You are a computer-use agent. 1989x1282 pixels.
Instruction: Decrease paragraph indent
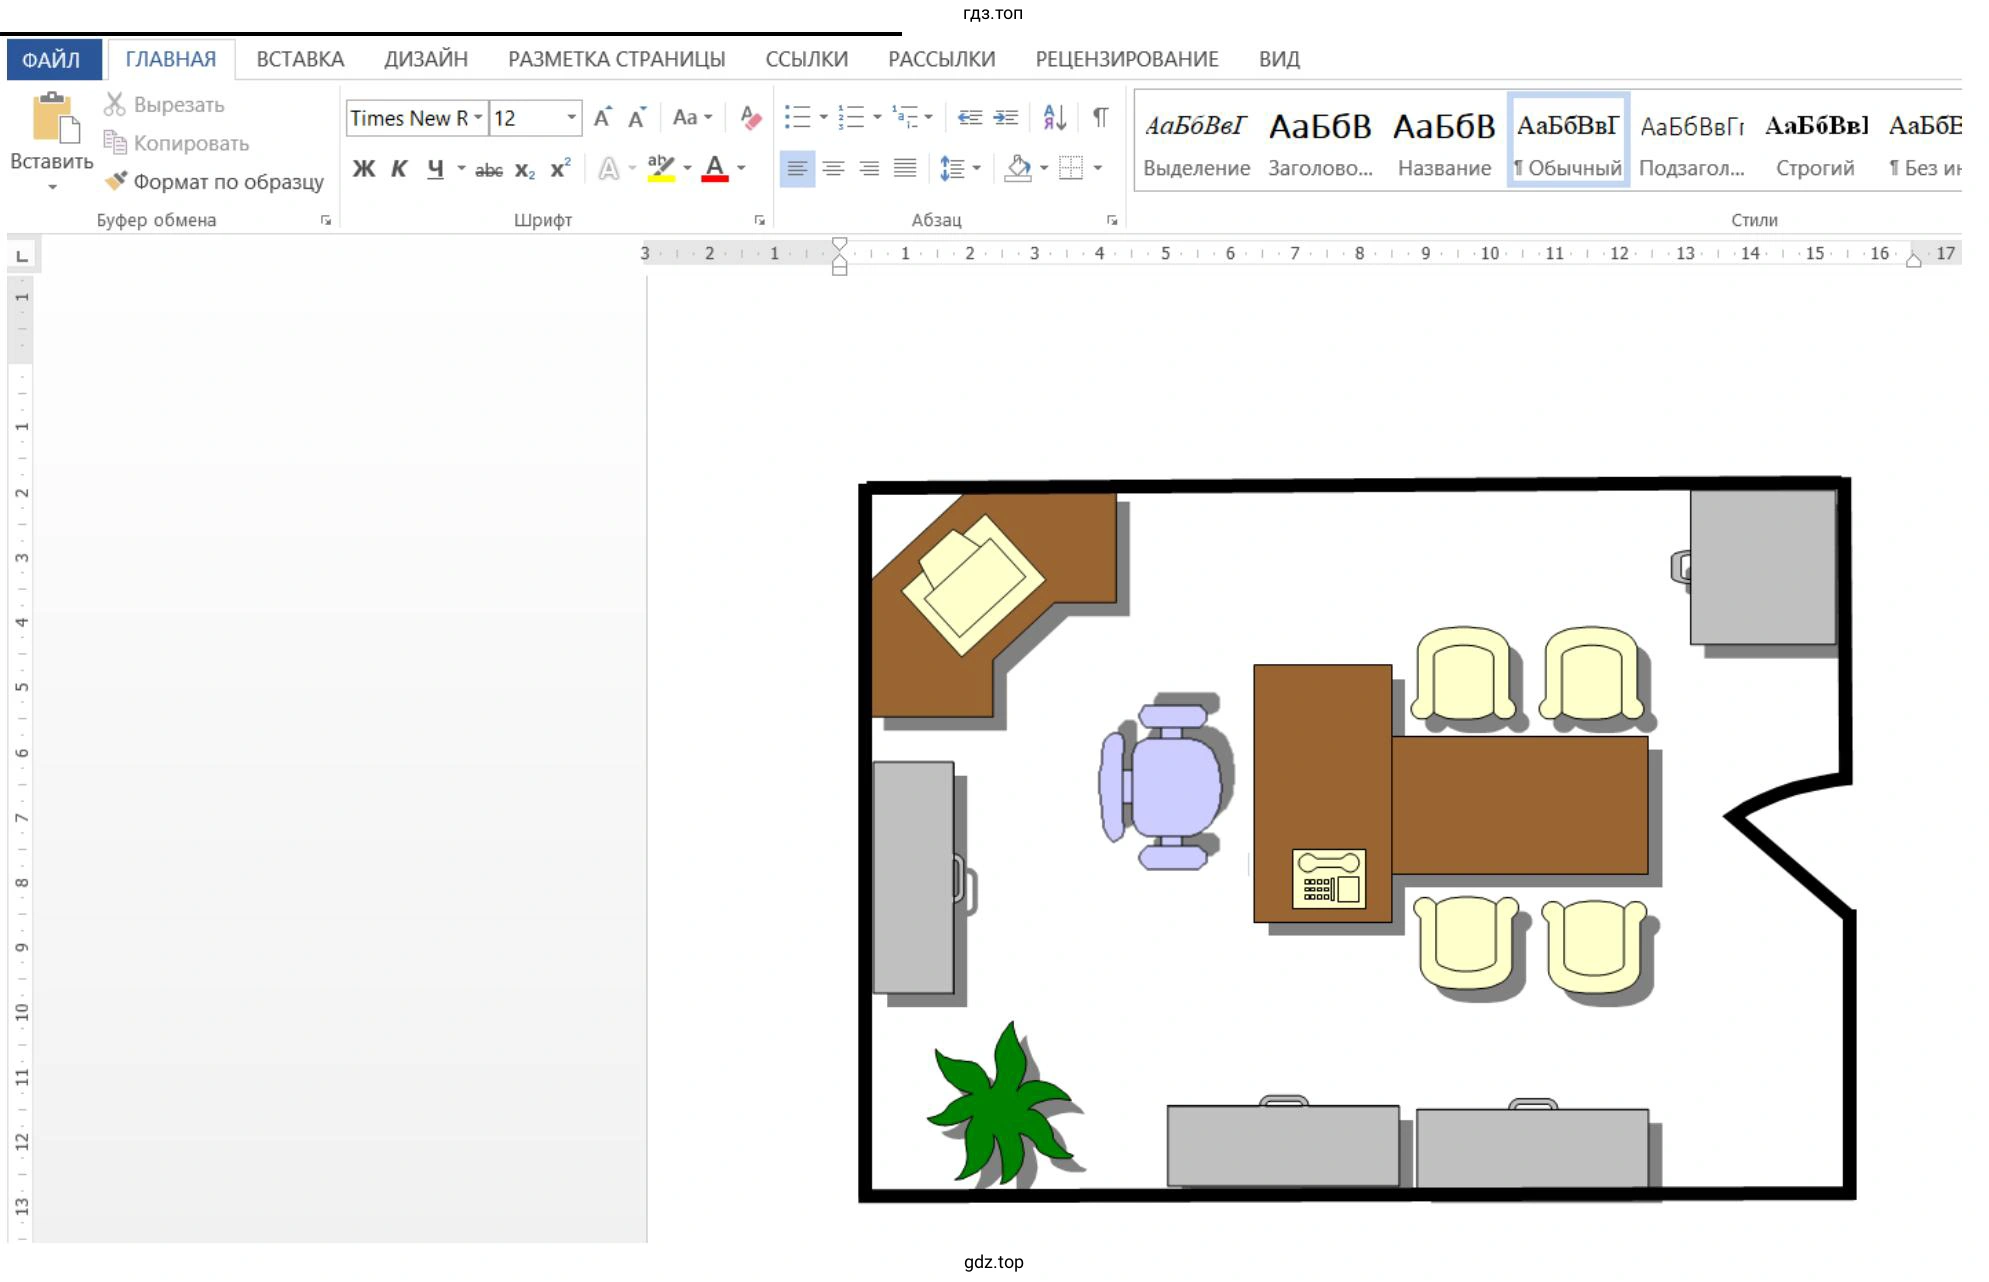(970, 118)
